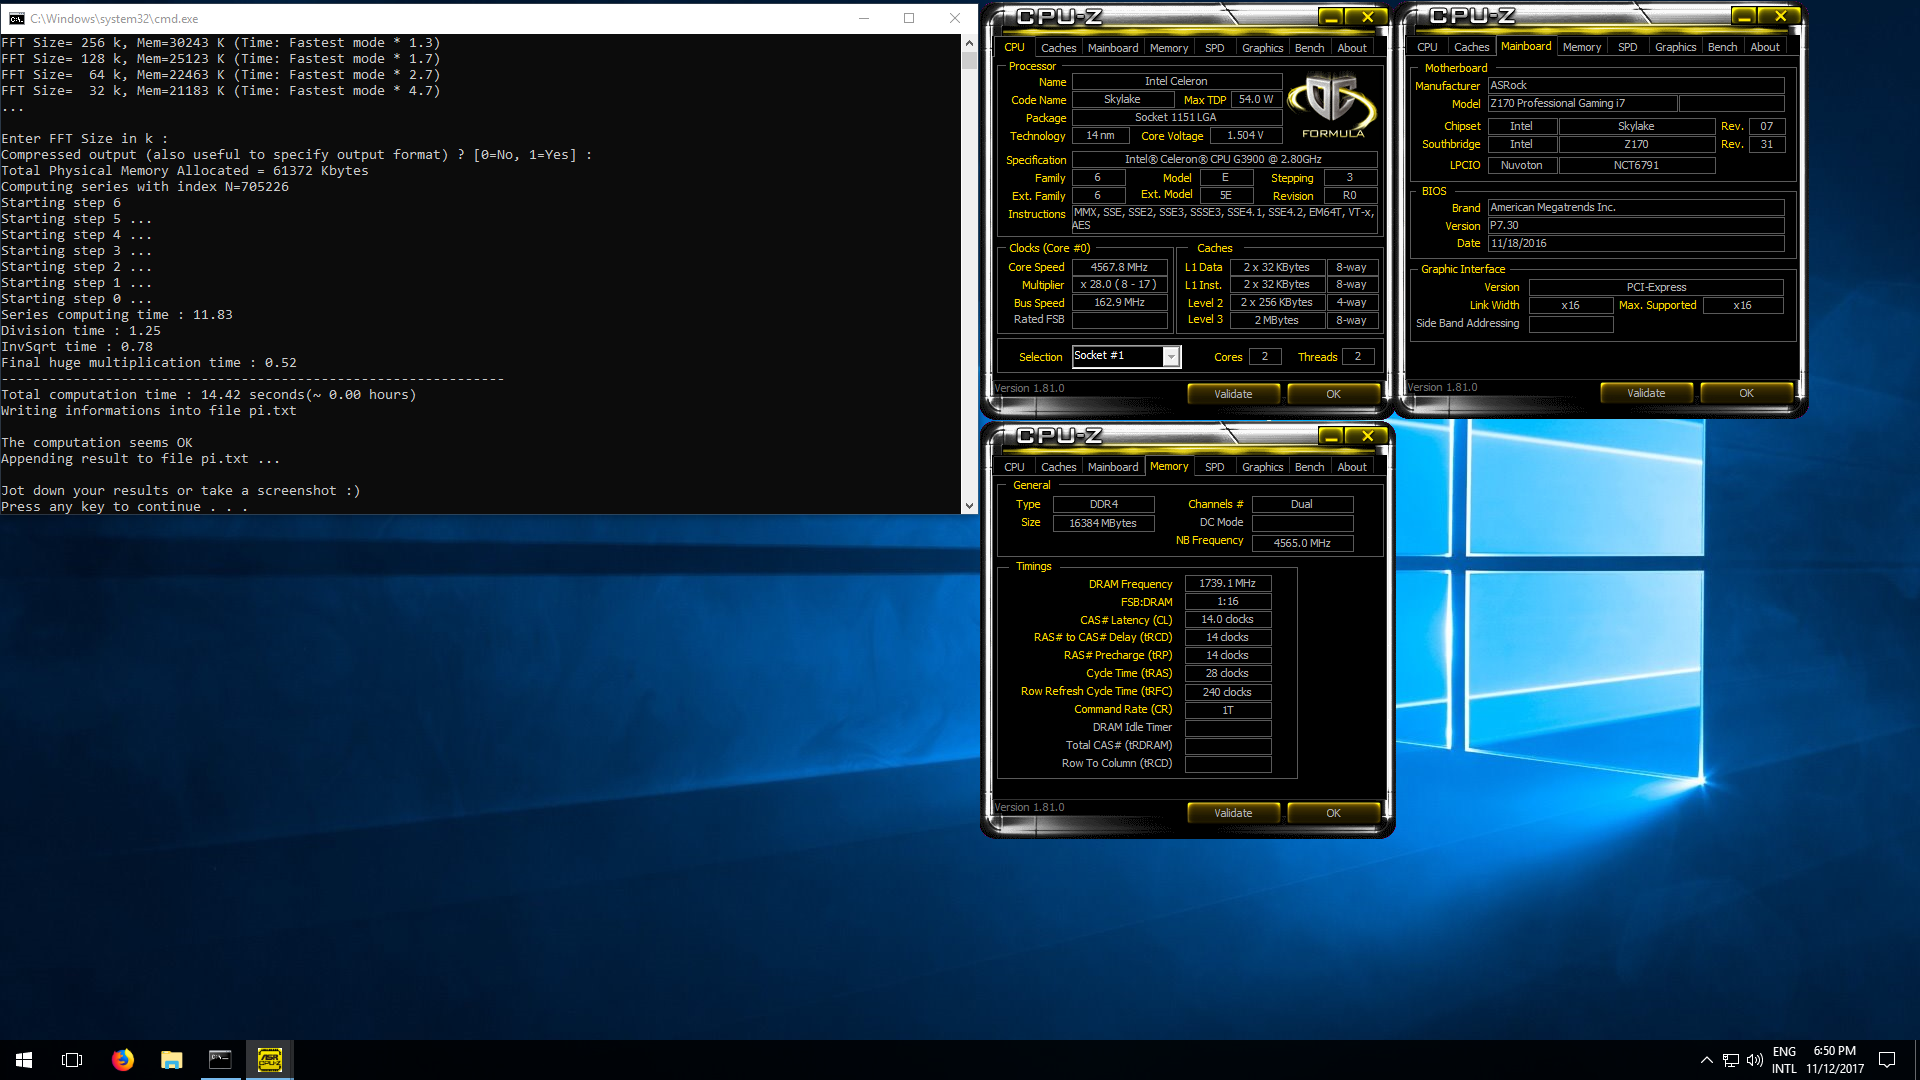Select SPD tab in Mainboard window
Viewport: 1920px width, 1080px height.
[1627, 47]
